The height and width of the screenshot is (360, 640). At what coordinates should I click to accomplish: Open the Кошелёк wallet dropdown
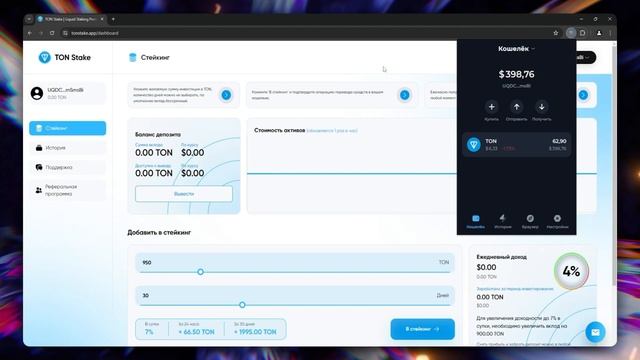pyautogui.click(x=516, y=49)
